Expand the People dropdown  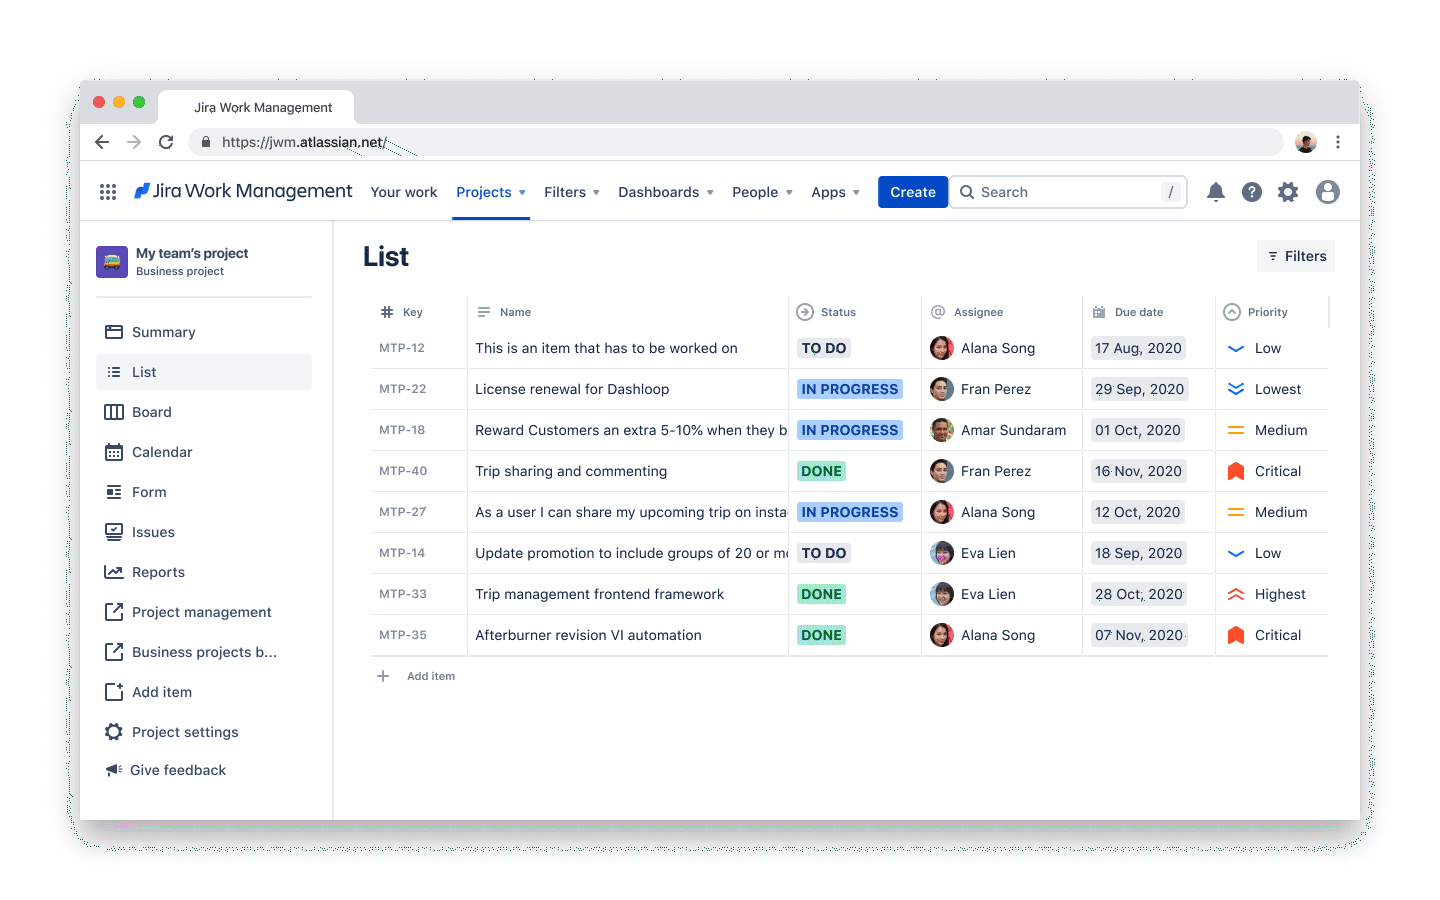tap(762, 192)
